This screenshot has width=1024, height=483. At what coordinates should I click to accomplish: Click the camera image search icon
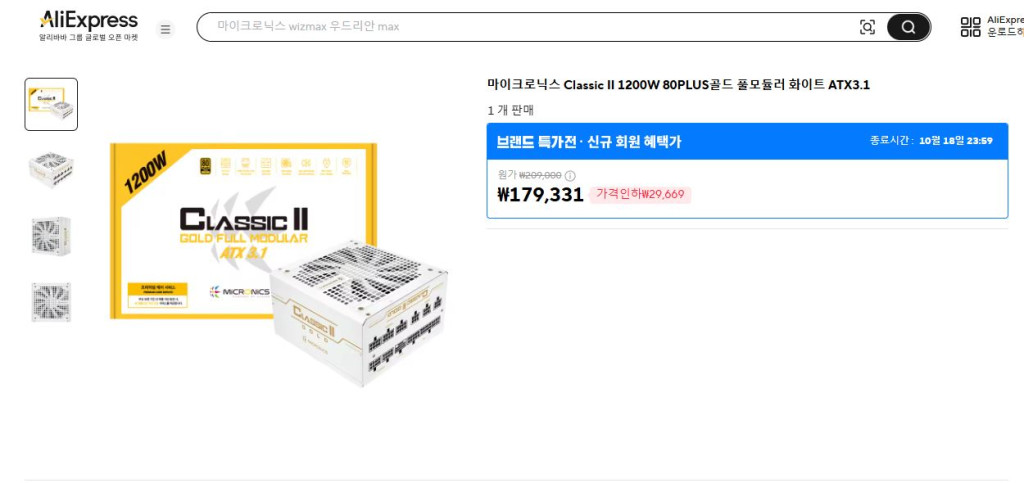coord(867,27)
